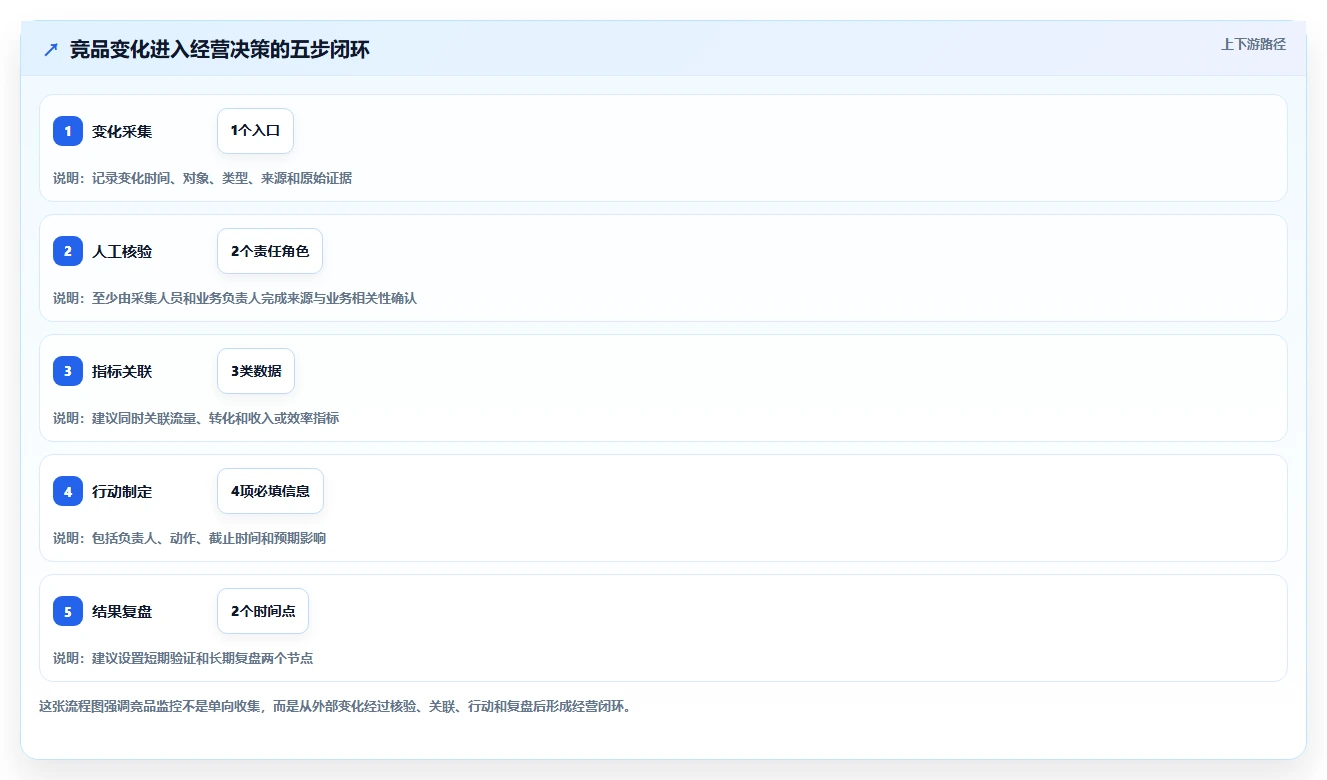This screenshot has height=780, width=1327.
Task: Click step number 4 badge
Action: [x=68, y=491]
